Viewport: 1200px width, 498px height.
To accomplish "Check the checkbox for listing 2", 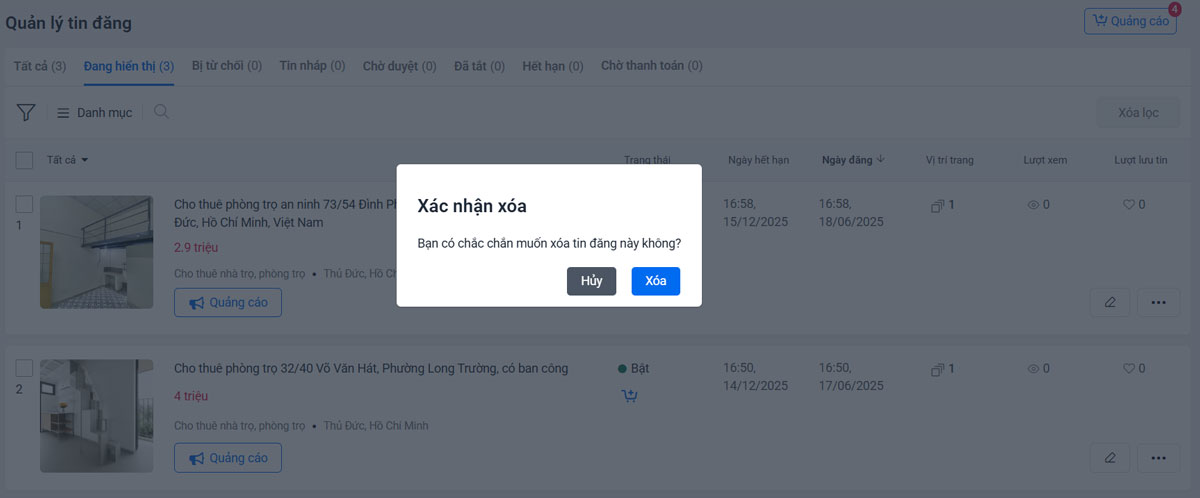I will point(25,368).
